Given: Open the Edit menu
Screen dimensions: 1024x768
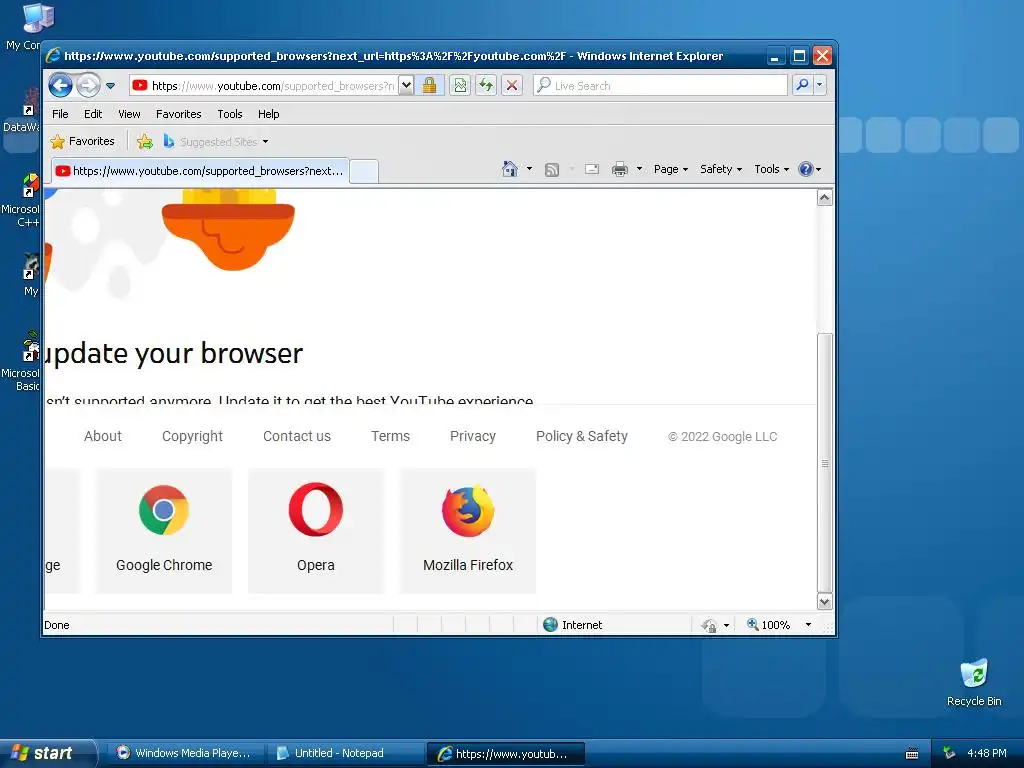Looking at the screenshot, I should click(x=93, y=114).
